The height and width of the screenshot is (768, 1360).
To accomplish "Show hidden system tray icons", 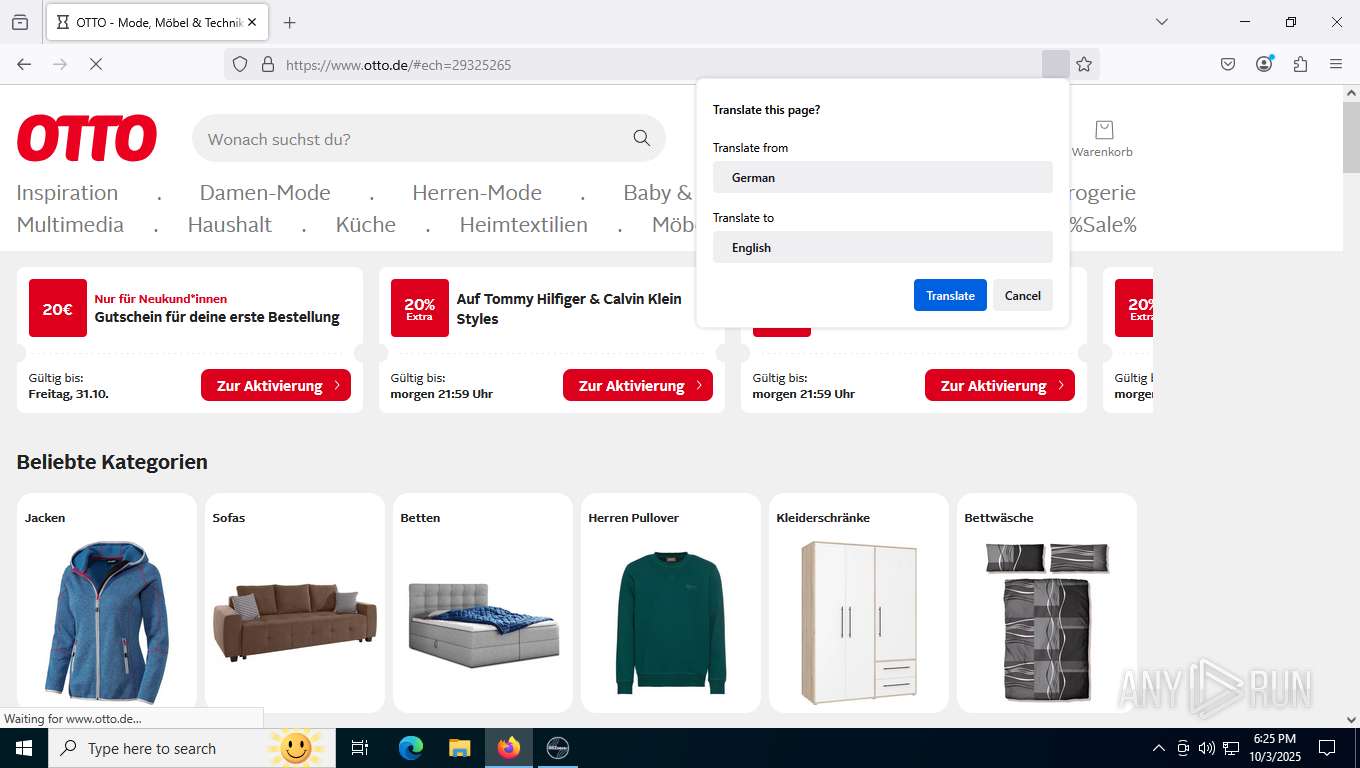I will [x=1159, y=748].
